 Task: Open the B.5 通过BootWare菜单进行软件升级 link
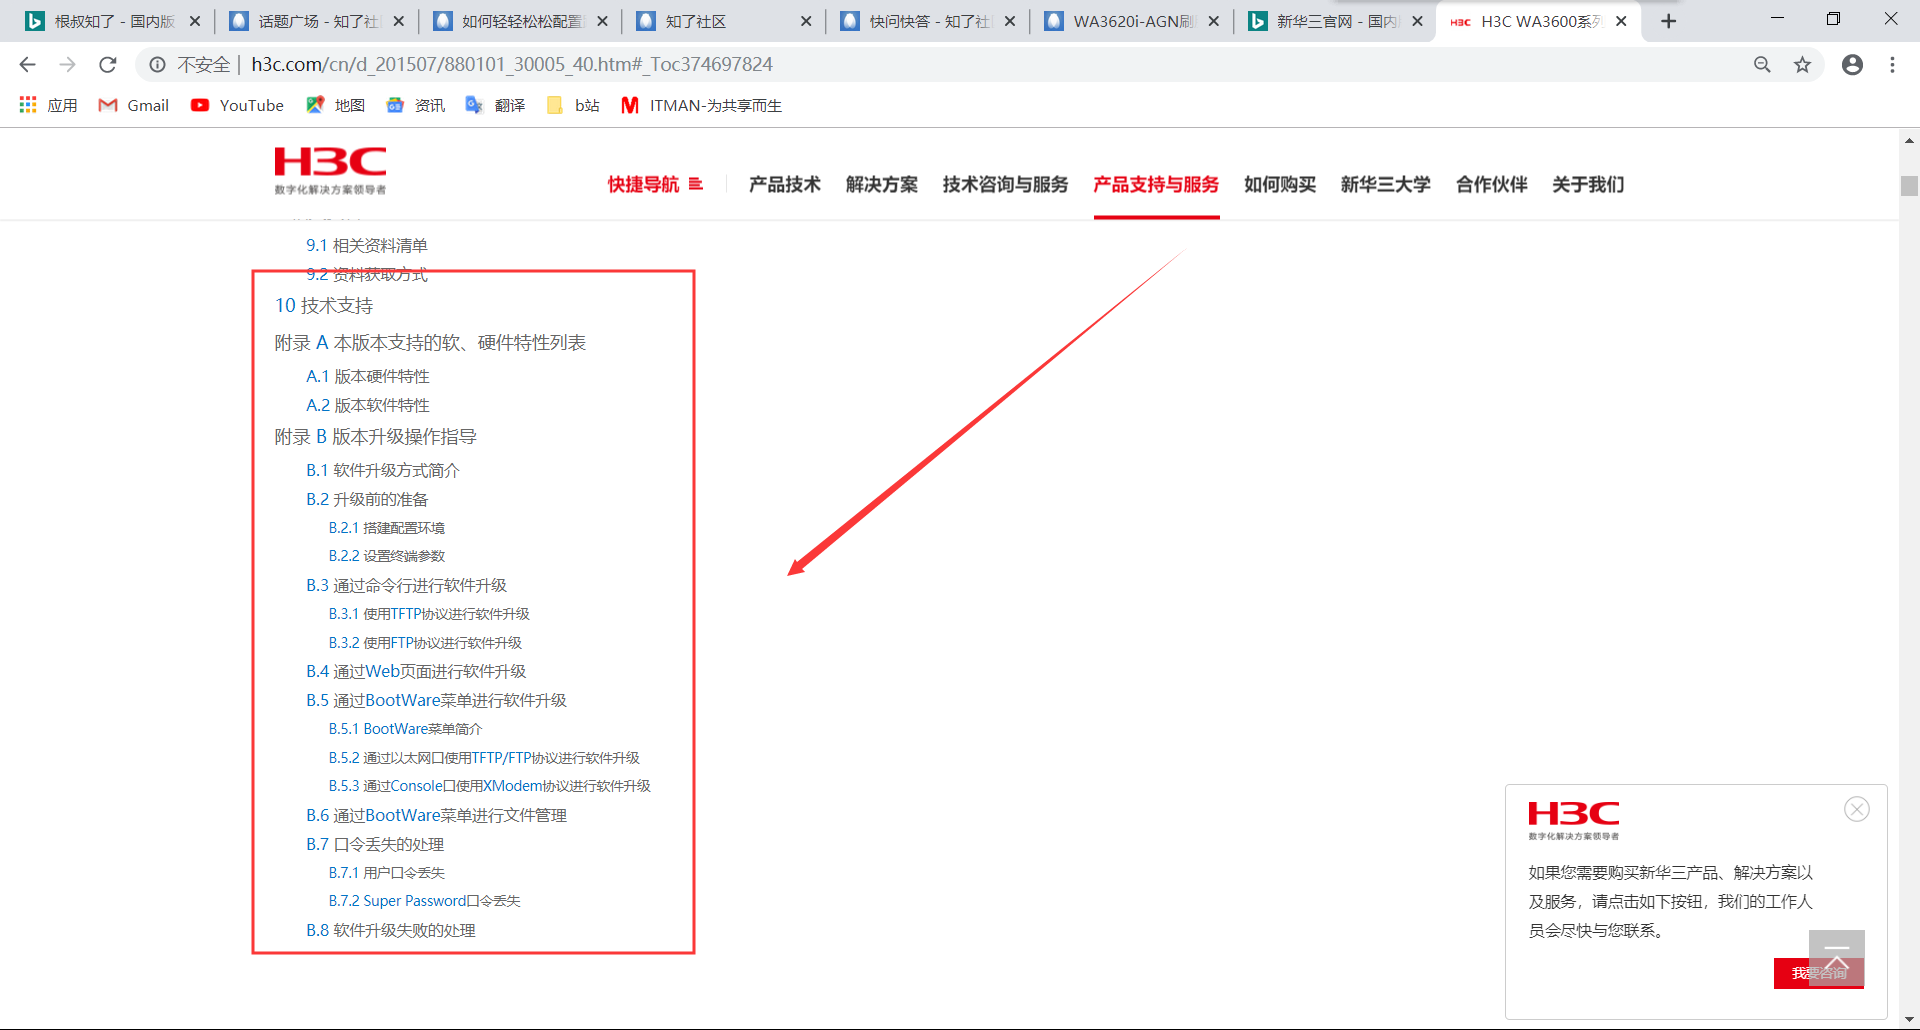coord(436,701)
